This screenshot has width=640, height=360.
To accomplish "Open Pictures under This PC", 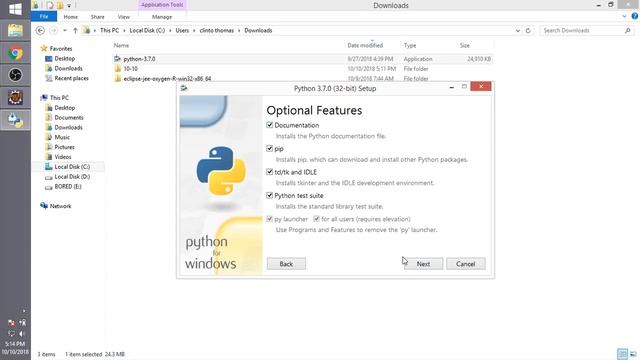I will [x=64, y=147].
